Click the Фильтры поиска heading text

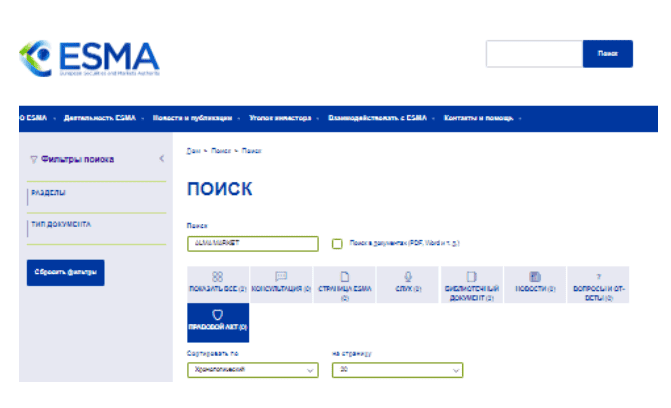coord(77,159)
